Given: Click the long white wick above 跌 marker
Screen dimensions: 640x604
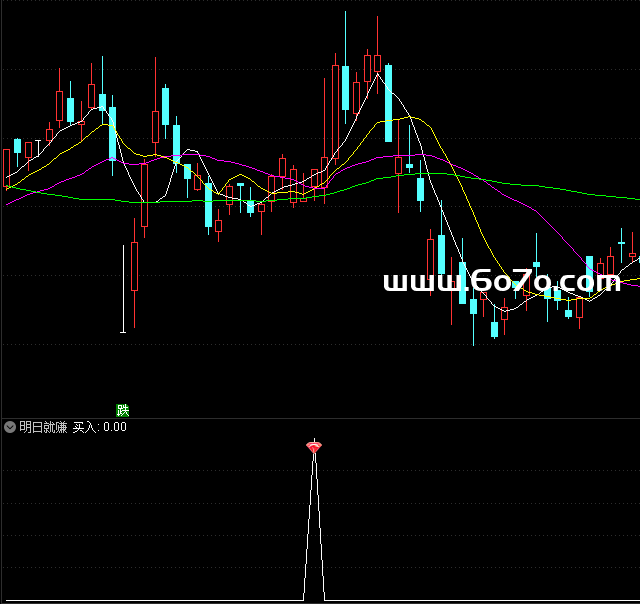Looking at the screenshot, I should pyautogui.click(x=123, y=290).
